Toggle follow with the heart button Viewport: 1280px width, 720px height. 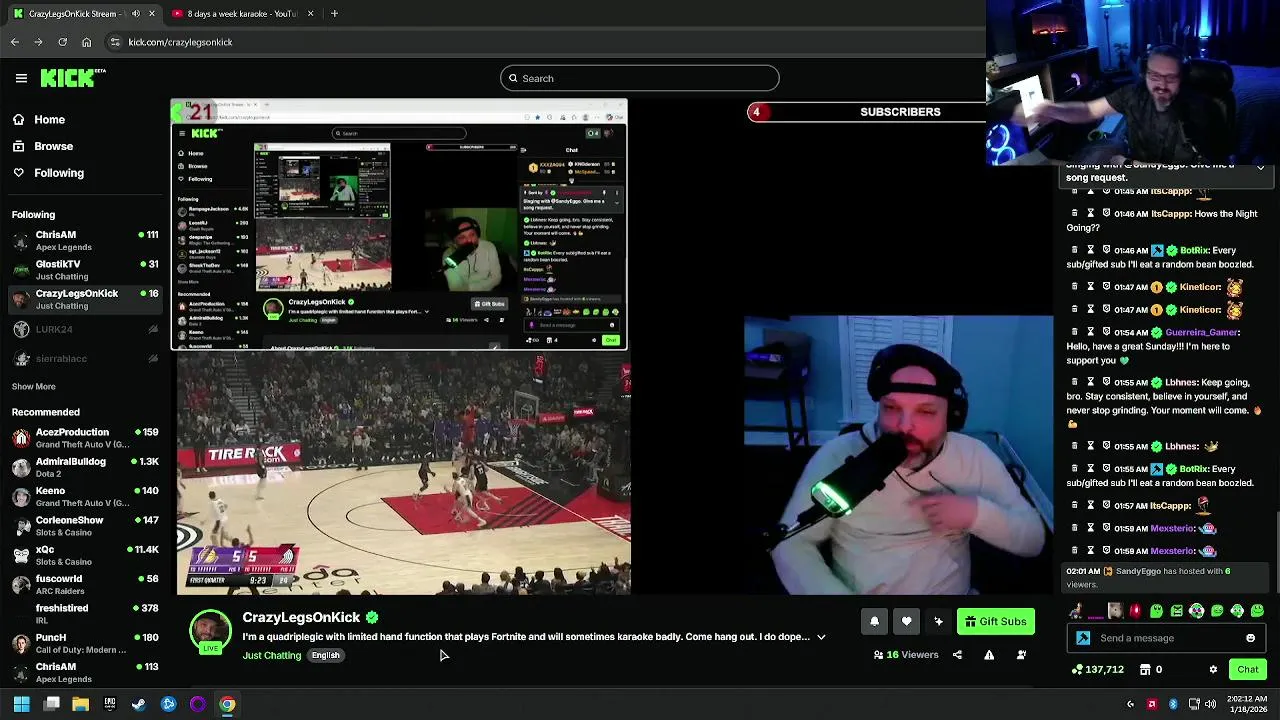click(906, 622)
